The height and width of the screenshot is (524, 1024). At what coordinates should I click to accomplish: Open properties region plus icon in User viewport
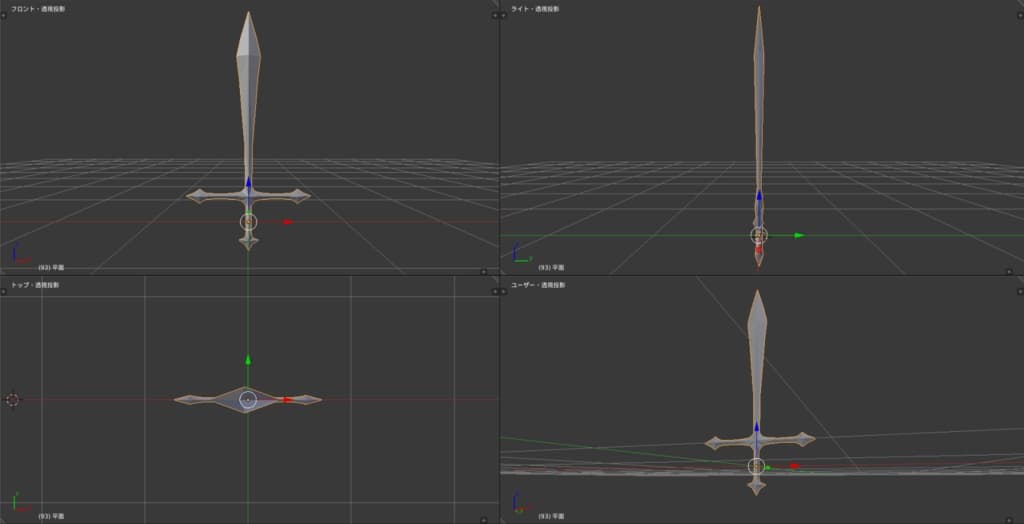point(1020,291)
